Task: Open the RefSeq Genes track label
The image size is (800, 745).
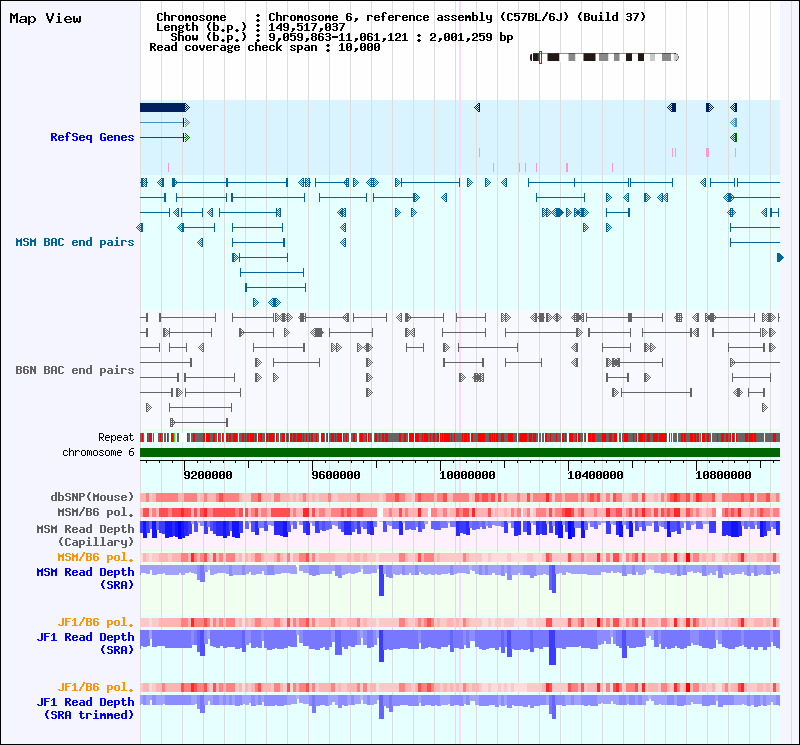Action: point(92,137)
